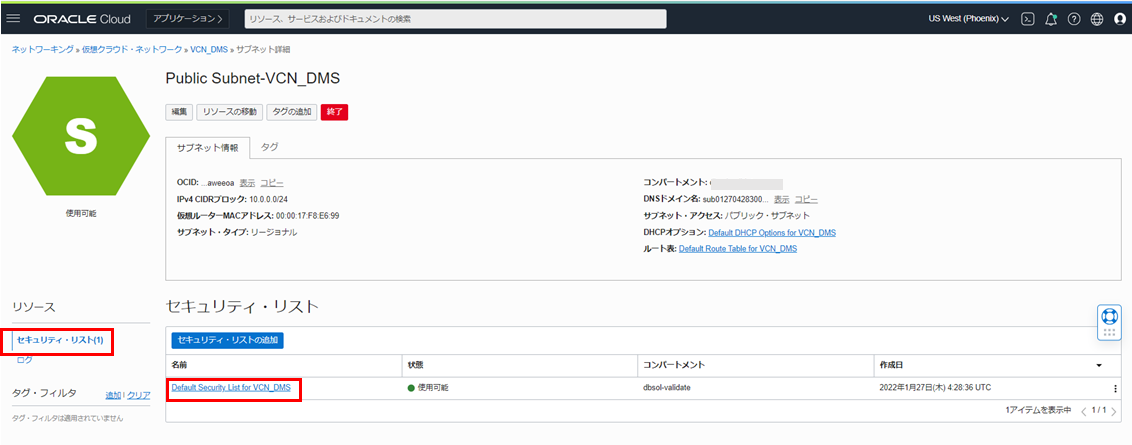
Task: Click the red 終了 button
Action: click(x=334, y=112)
